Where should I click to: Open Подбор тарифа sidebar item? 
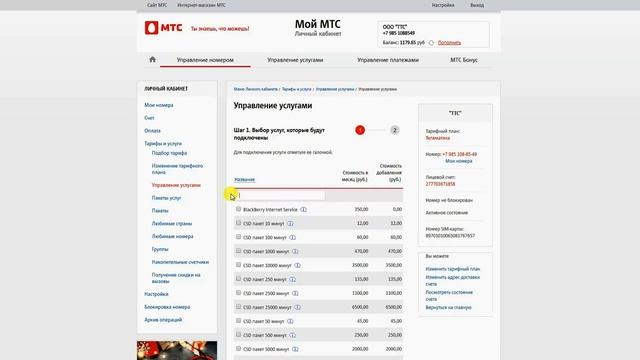169,153
